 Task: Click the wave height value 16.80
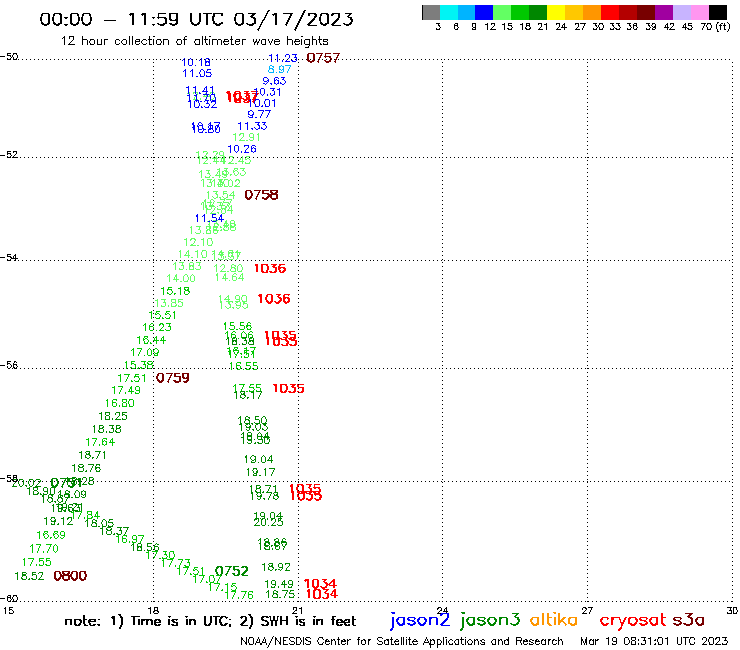120,404
